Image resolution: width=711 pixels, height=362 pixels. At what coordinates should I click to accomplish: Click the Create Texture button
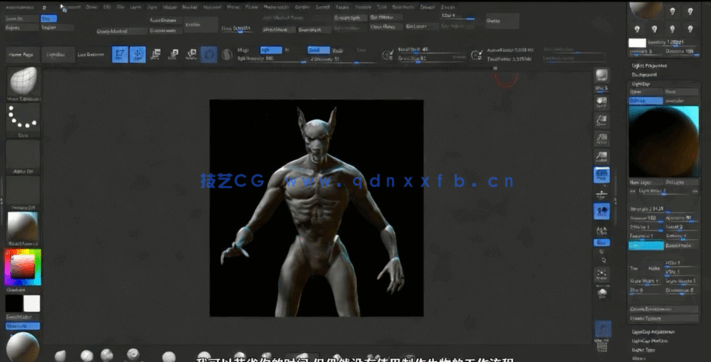click(663, 318)
